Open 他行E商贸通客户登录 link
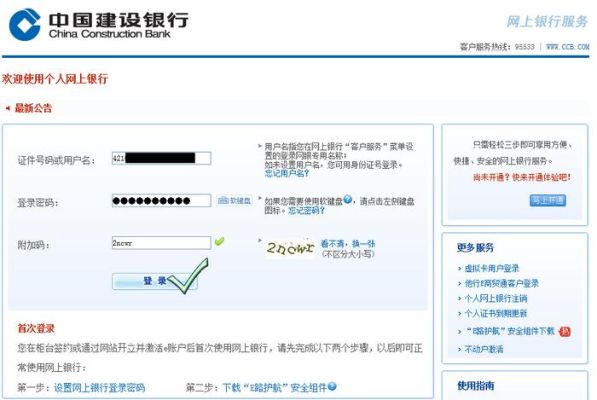The image size is (597, 400). pos(502,284)
